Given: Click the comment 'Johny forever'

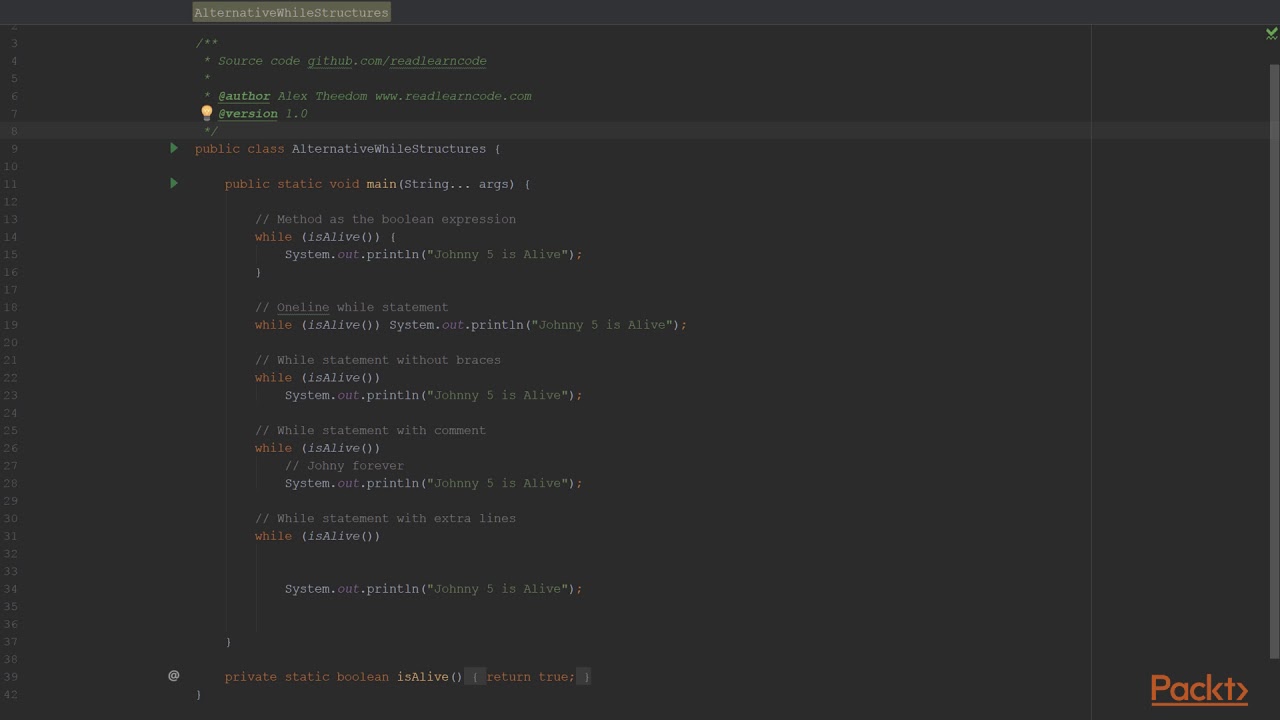Looking at the screenshot, I should coord(344,466).
